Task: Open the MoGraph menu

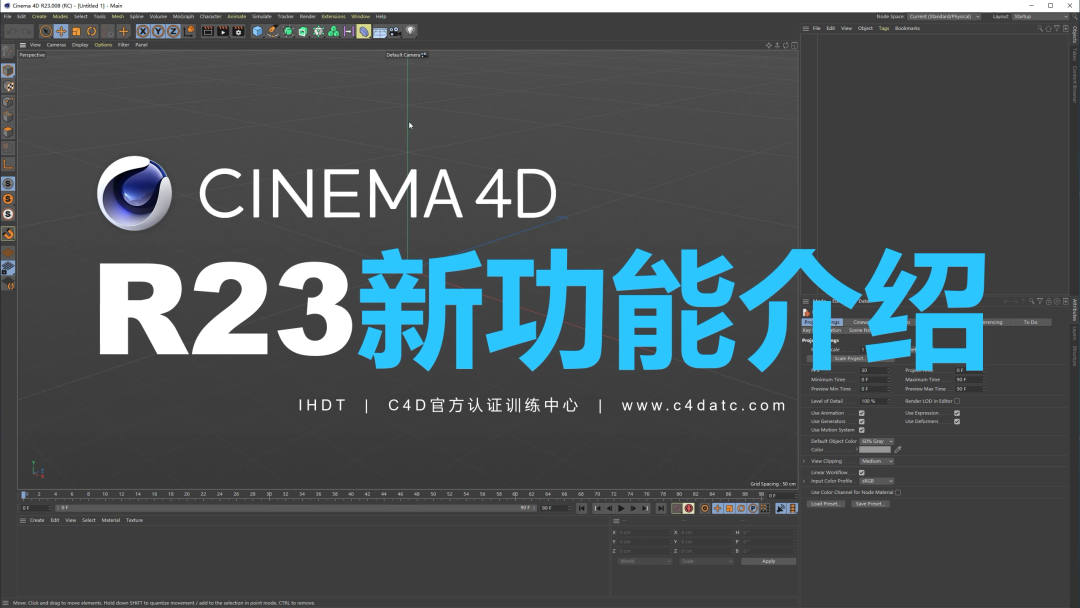Action: (183, 17)
